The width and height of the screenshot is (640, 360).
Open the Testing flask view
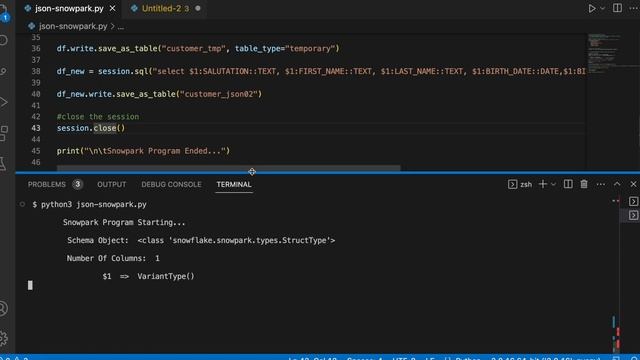(x=4, y=164)
